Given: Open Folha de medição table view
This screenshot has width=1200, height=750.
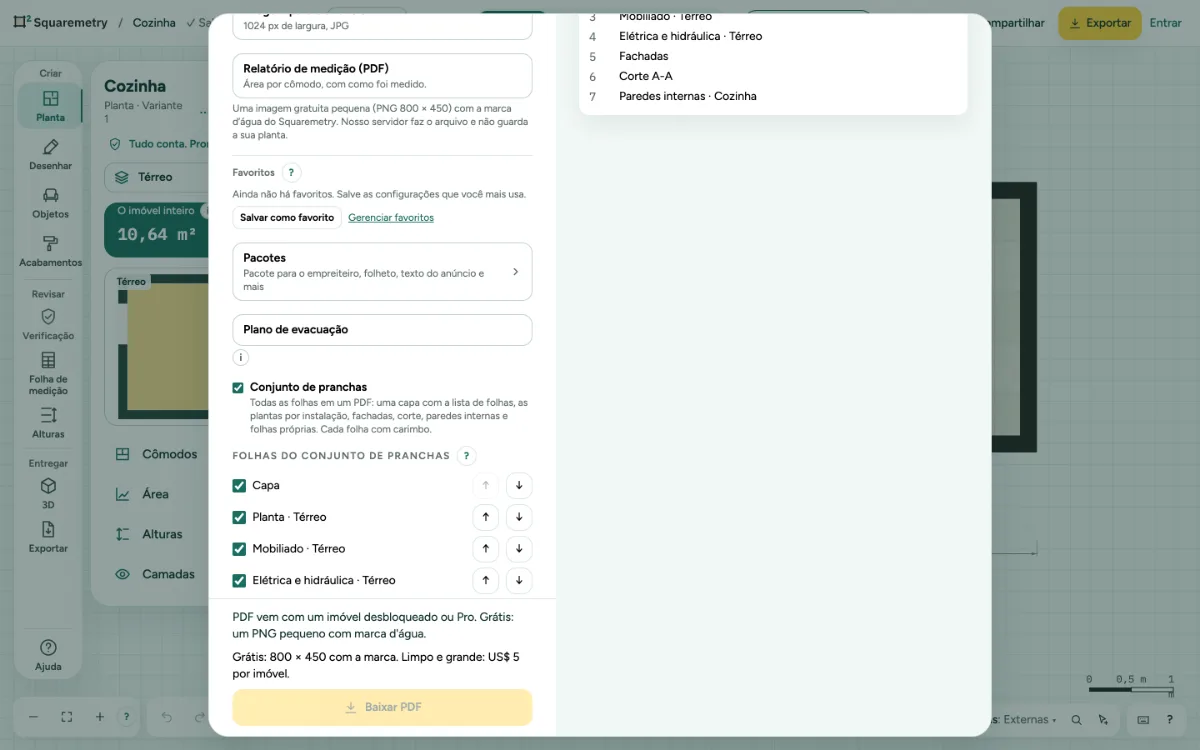Looking at the screenshot, I should [x=48, y=372].
